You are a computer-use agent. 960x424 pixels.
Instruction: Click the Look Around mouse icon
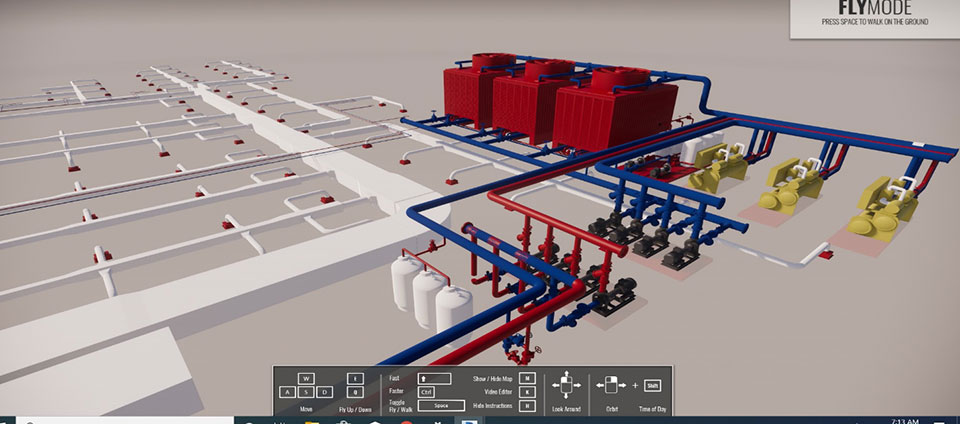pyautogui.click(x=567, y=385)
